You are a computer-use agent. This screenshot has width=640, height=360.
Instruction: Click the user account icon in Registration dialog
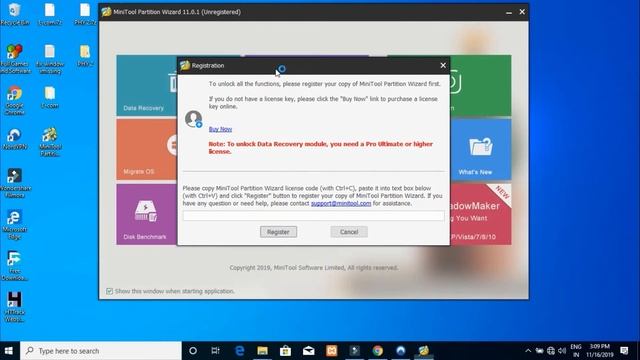point(193,119)
